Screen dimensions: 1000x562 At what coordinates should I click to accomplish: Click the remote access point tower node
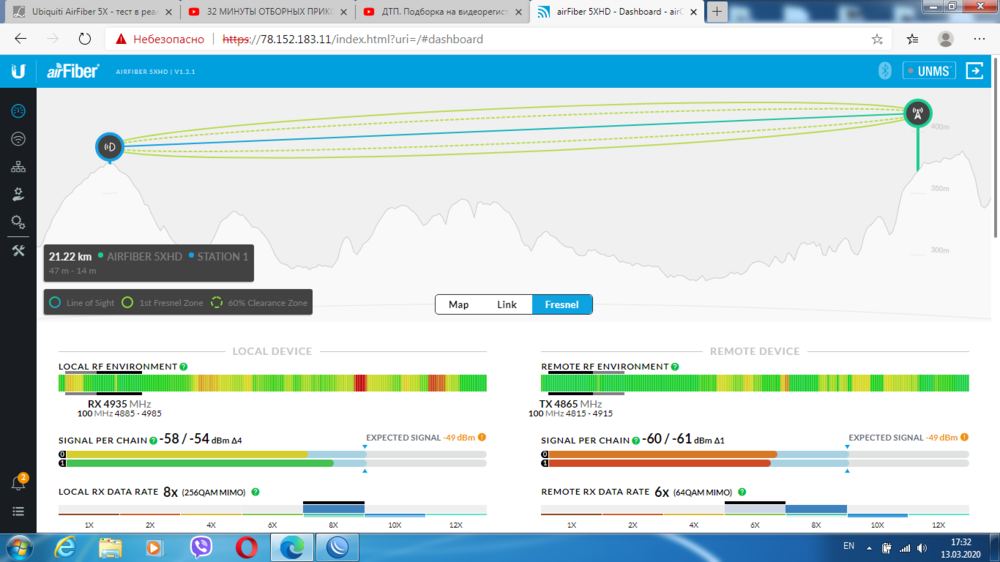[917, 113]
